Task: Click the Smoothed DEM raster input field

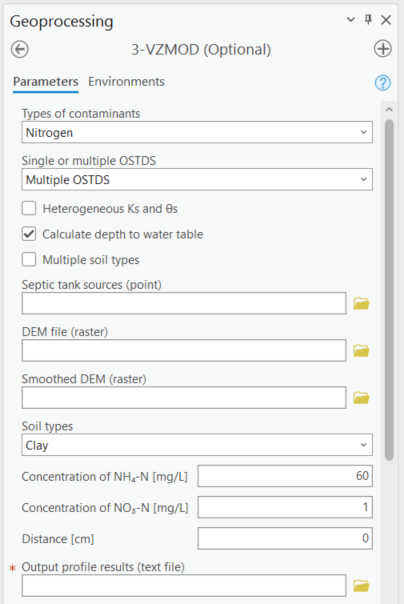Action: (x=184, y=398)
